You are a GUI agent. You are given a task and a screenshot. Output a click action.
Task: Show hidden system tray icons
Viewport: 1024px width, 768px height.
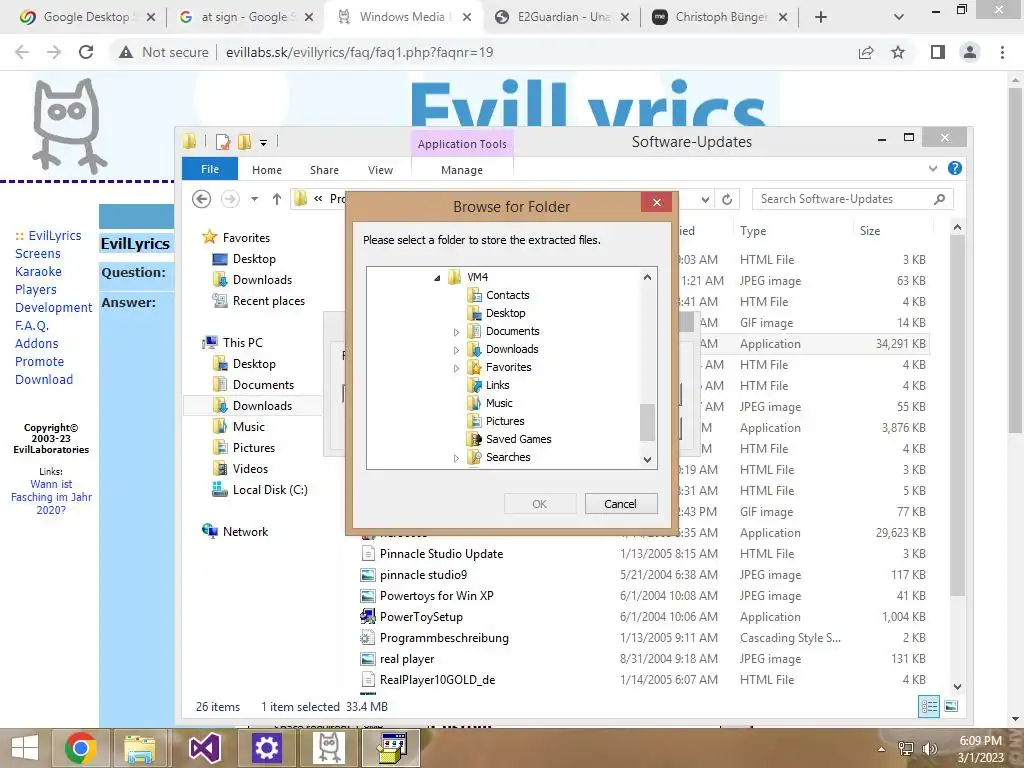(x=882, y=748)
